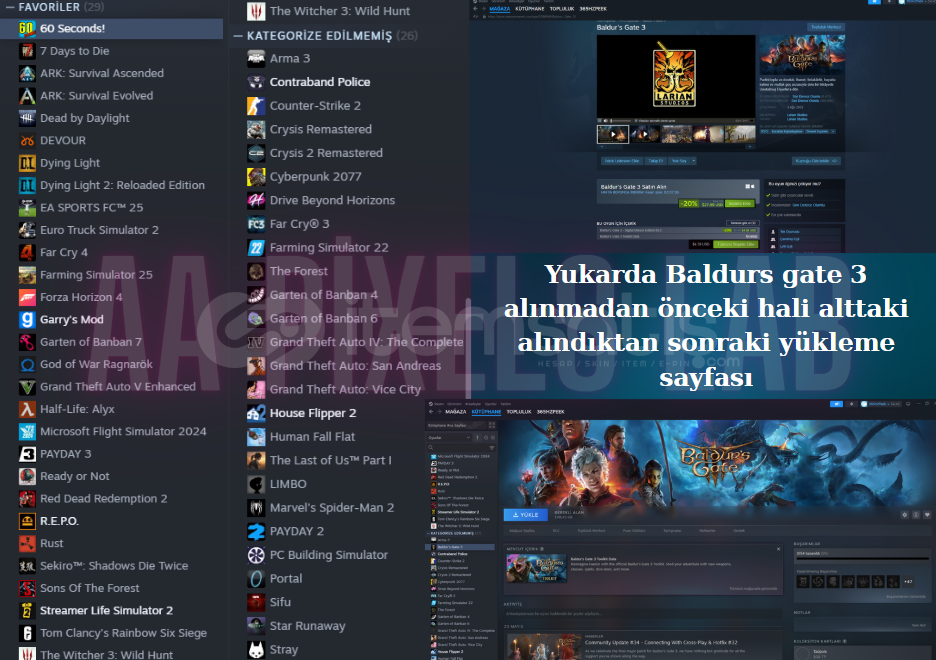Open the Half-Life: Alyx icon
Screen dimensions: 936x660
coord(27,409)
